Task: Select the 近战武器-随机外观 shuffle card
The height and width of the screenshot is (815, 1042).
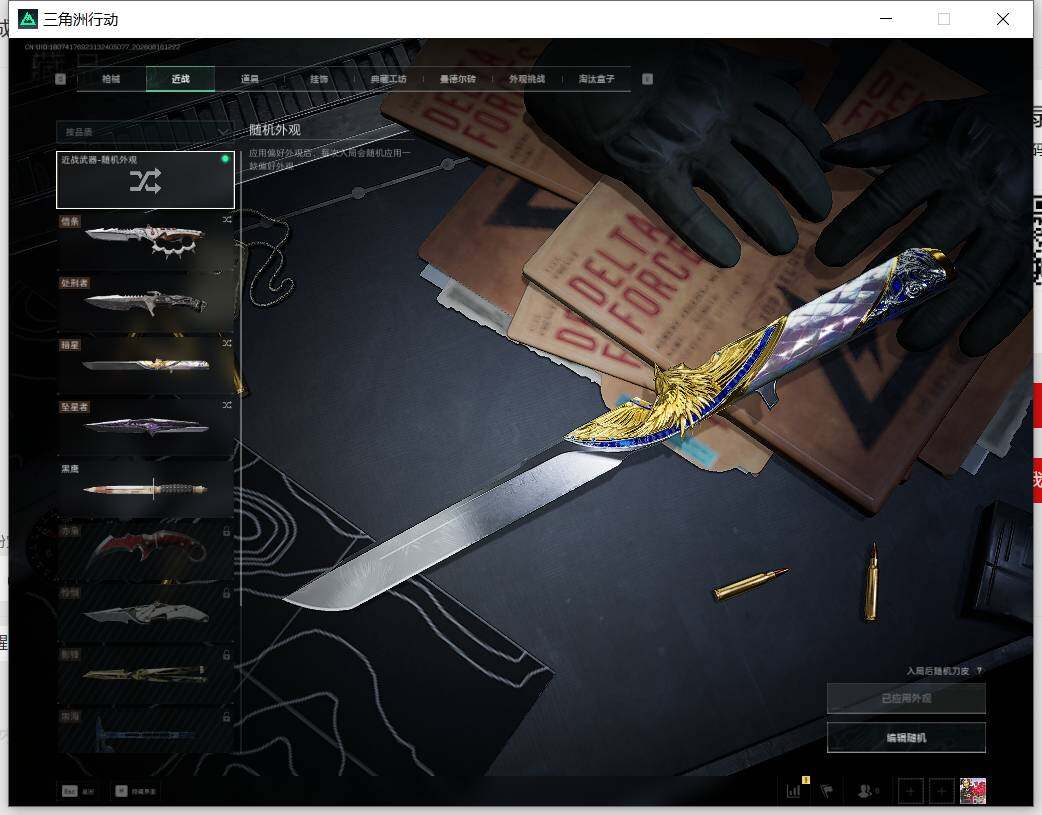Action: [146, 180]
